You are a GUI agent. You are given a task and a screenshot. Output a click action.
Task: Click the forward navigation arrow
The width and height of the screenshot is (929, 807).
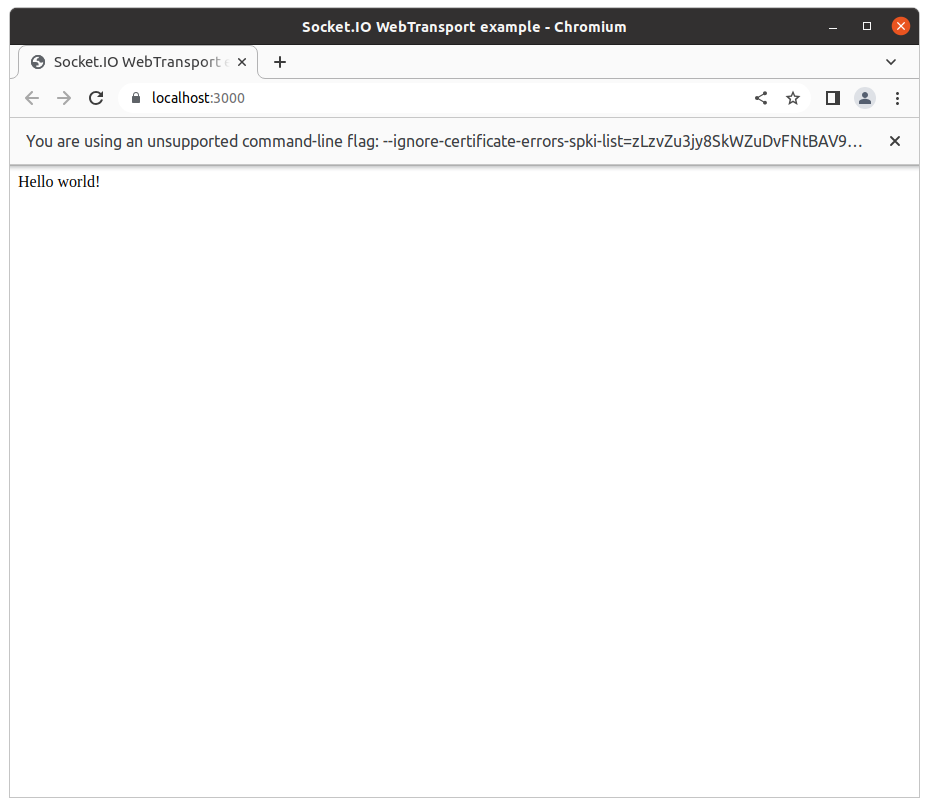64,98
